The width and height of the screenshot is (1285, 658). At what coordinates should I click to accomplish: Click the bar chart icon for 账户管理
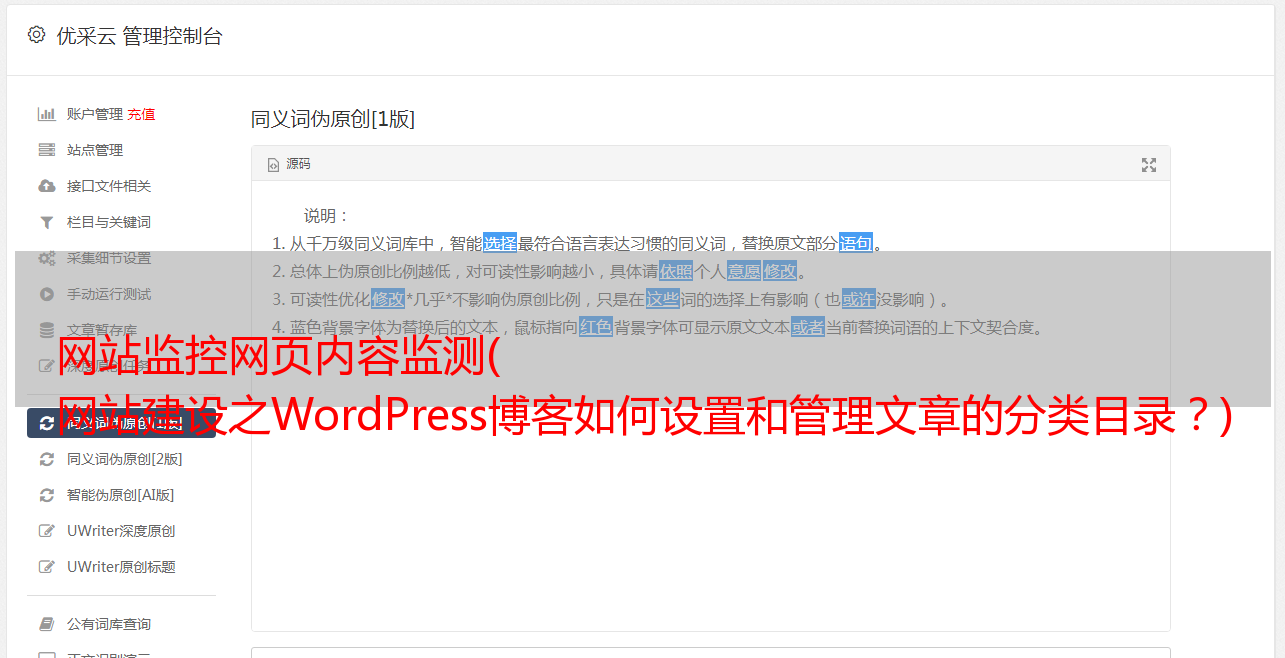(46, 114)
